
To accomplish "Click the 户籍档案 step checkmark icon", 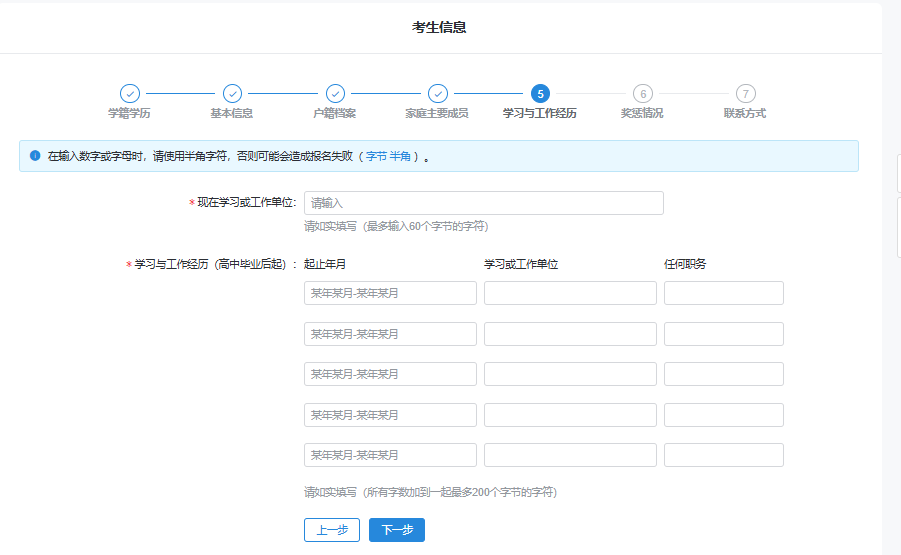I will (335, 93).
